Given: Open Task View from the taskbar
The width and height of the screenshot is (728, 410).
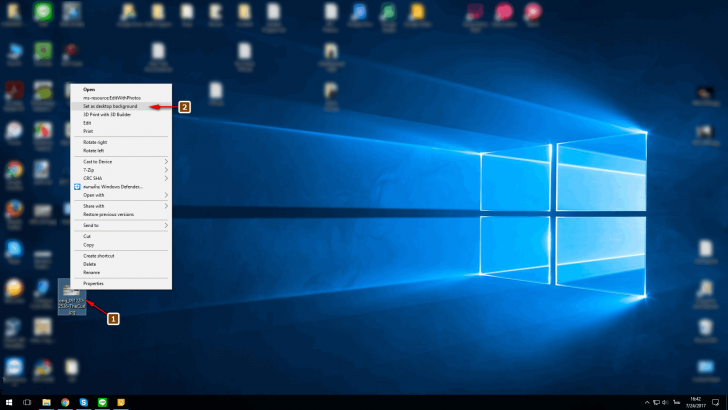Looking at the screenshot, I should [x=27, y=403].
